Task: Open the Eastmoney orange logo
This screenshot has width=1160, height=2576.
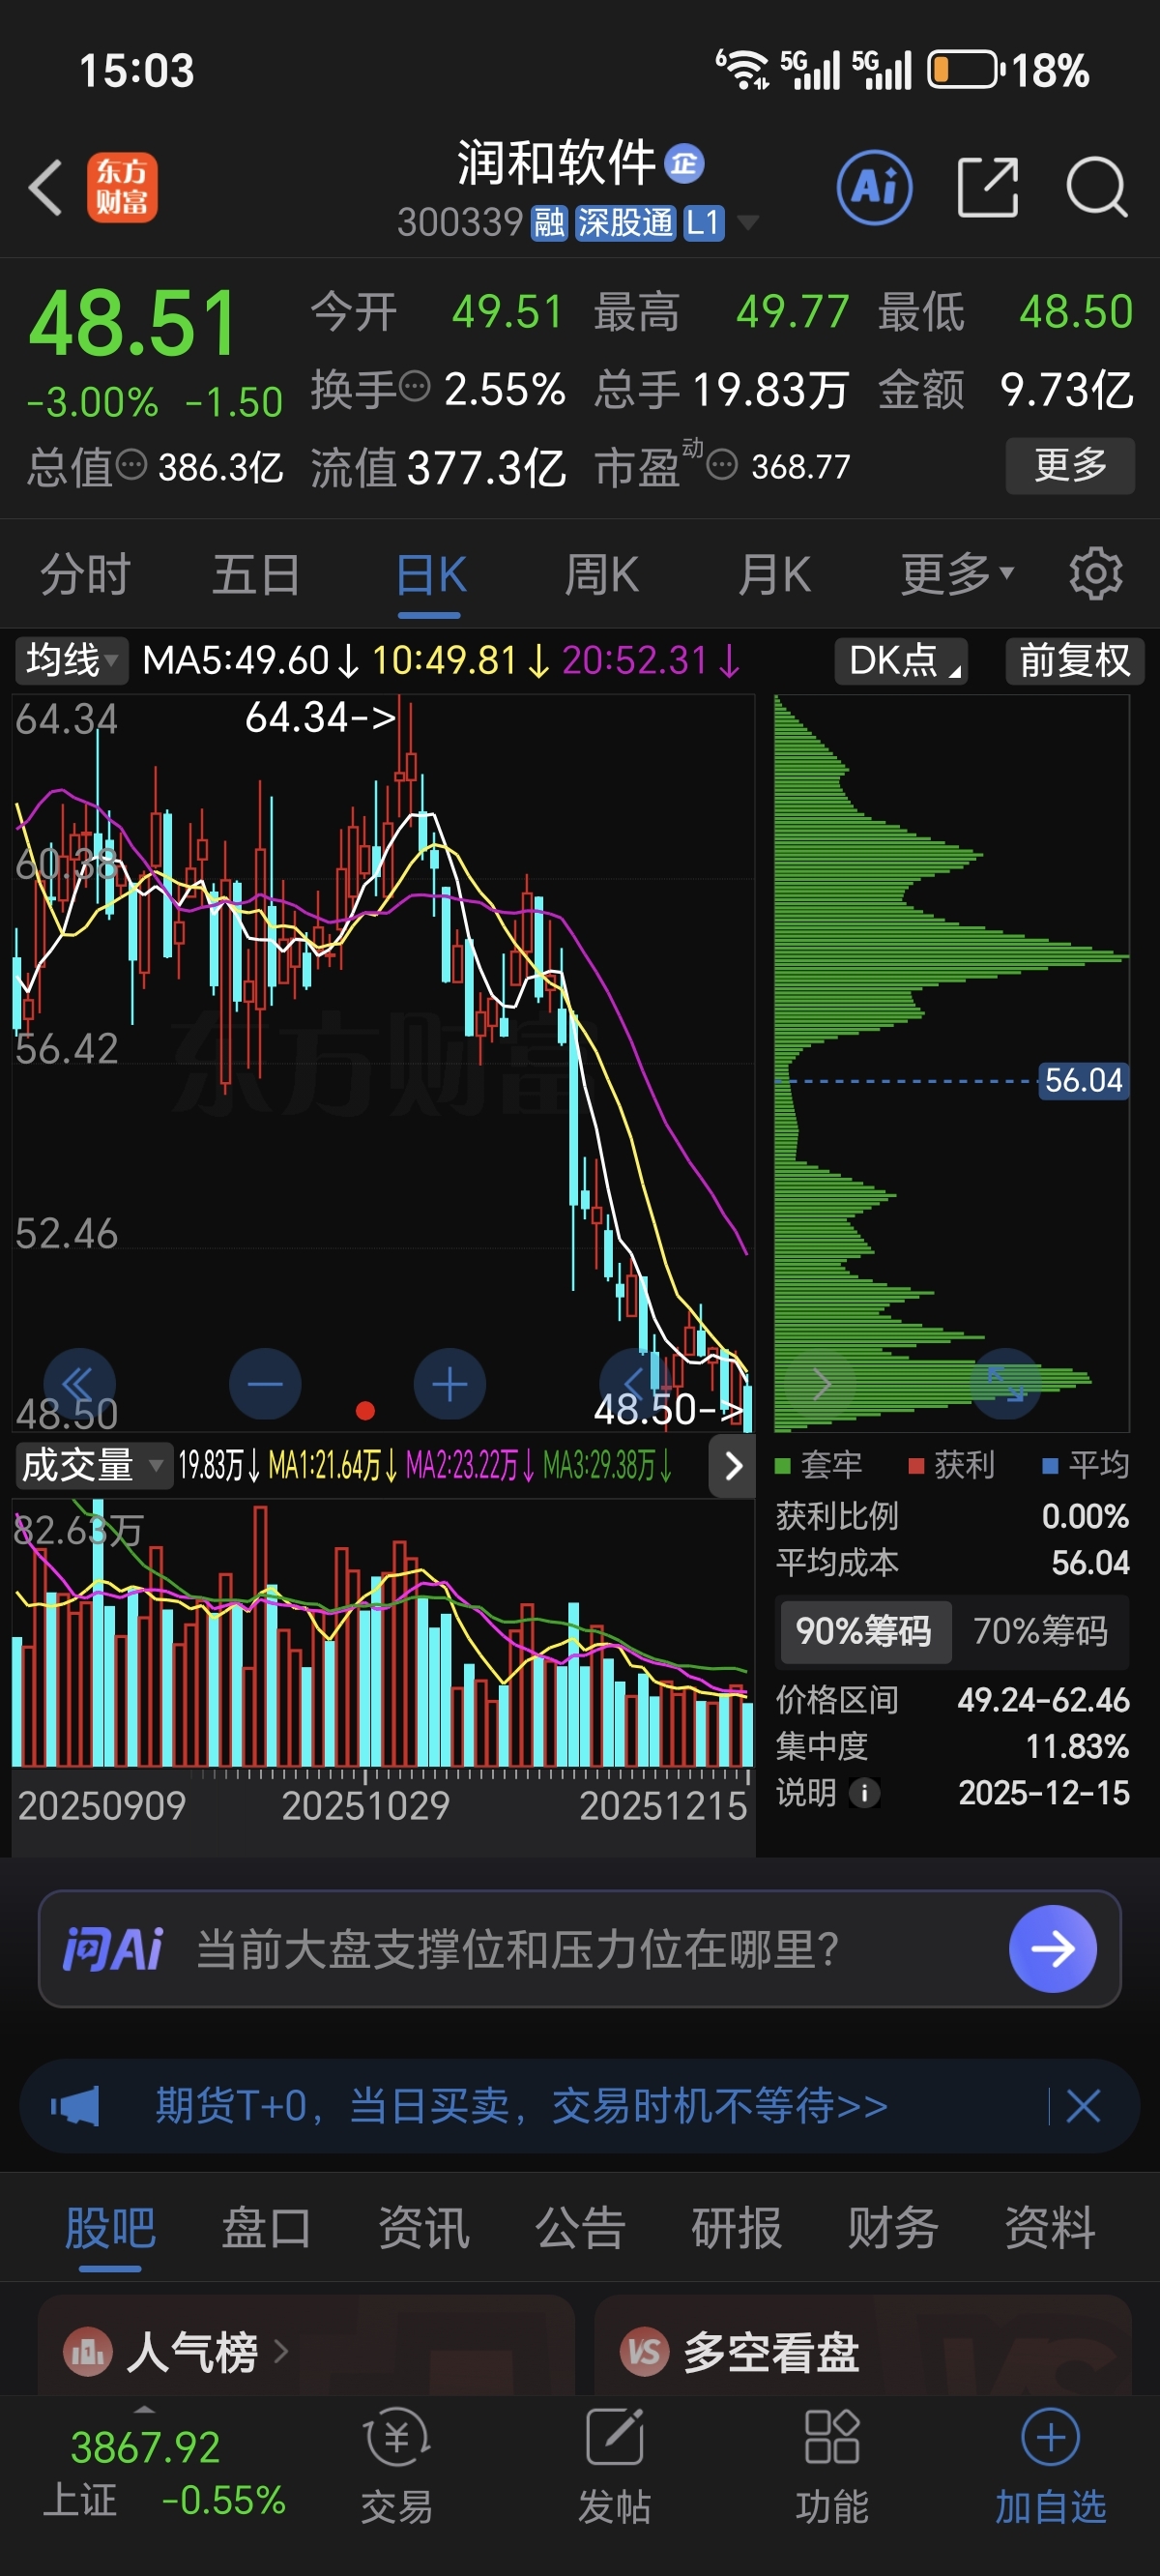Action: click(122, 187)
